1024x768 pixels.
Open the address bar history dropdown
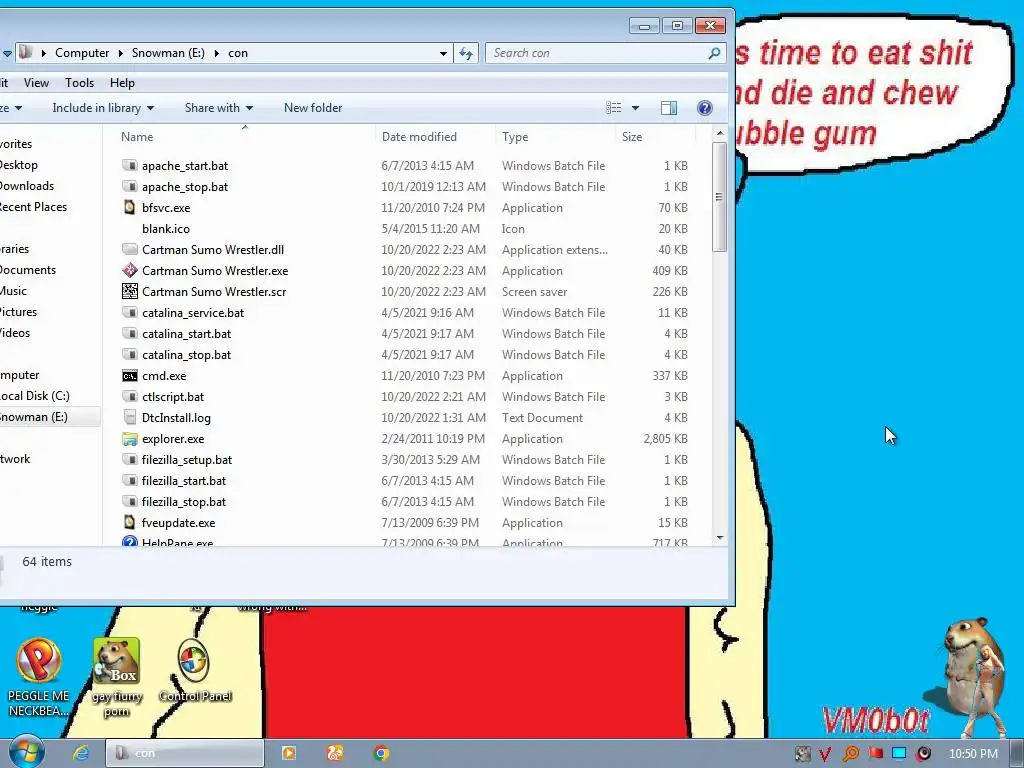[443, 53]
